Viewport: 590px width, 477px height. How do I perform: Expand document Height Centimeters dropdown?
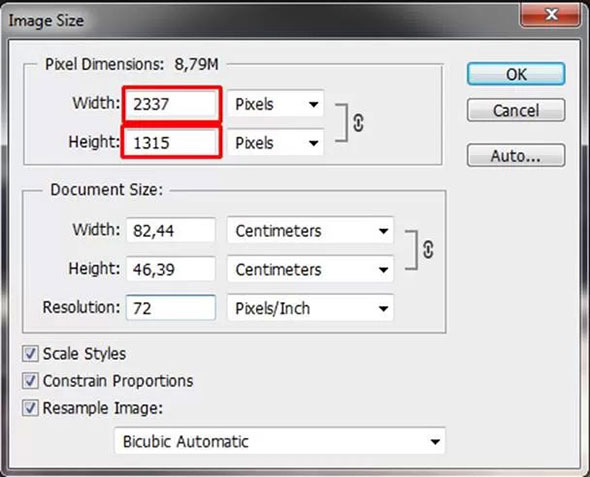310,270
